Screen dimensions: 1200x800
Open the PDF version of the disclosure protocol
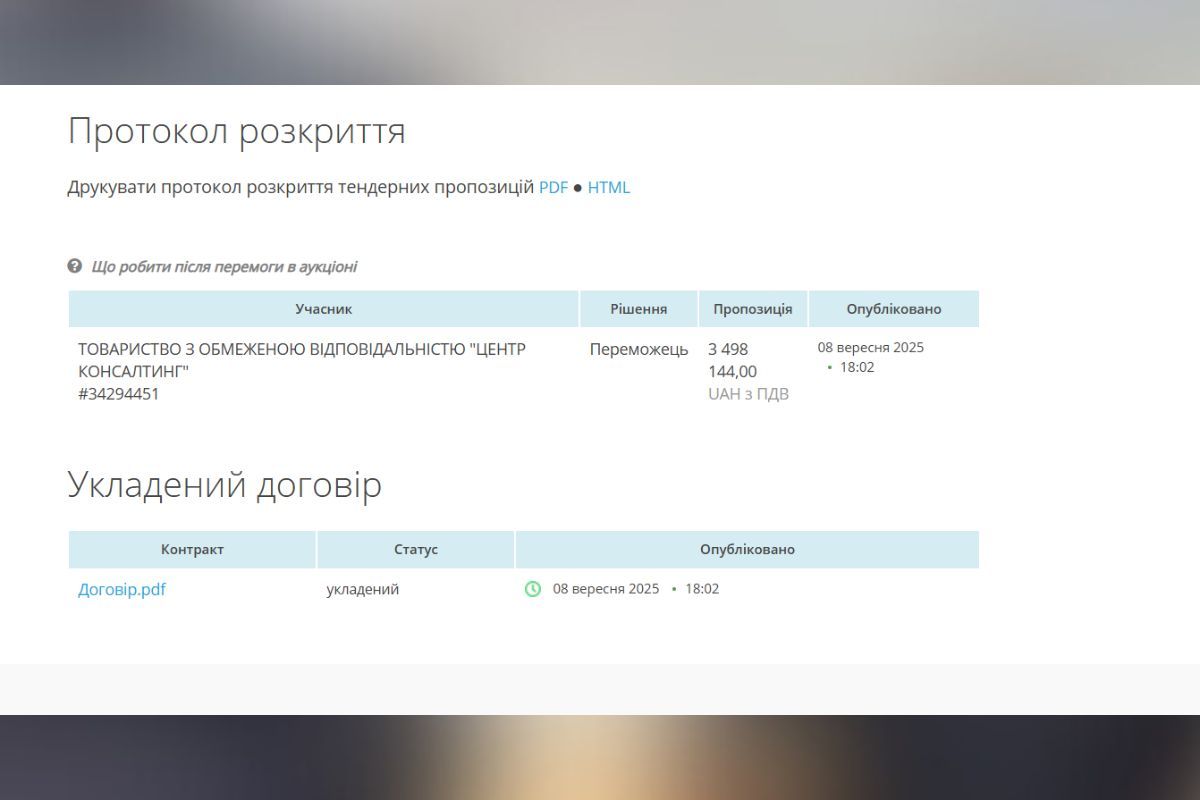[x=552, y=187]
